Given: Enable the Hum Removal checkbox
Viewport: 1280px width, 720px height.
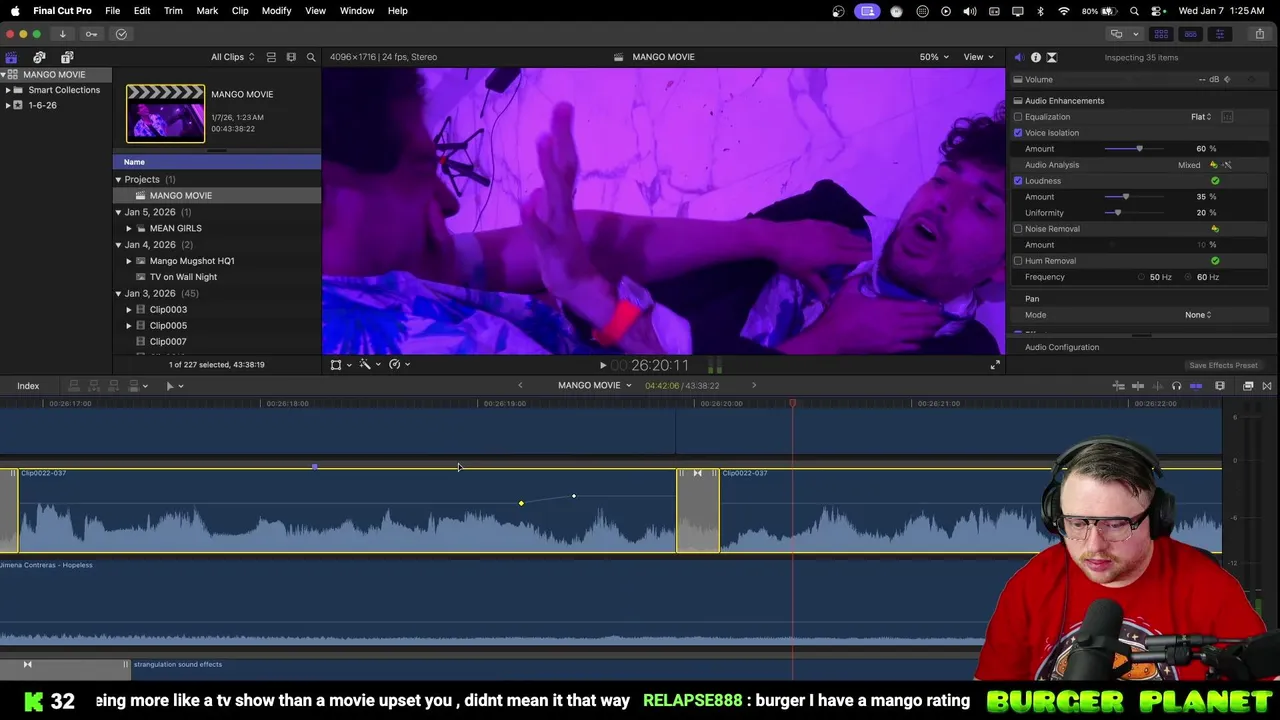Looking at the screenshot, I should 1018,261.
